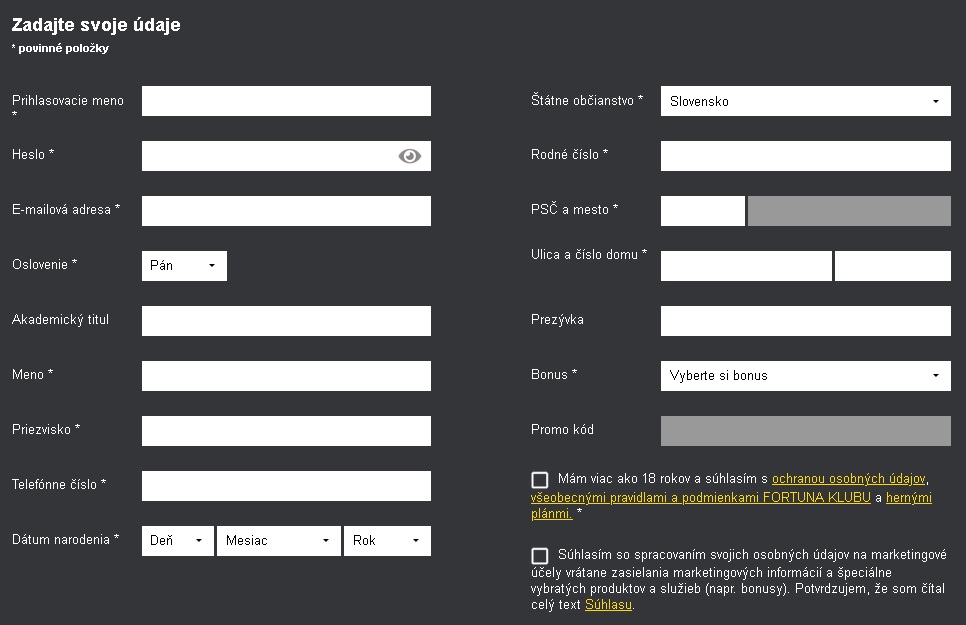Click the Štátne občianstvo dropdown arrow
This screenshot has height=625, width=966.
click(x=936, y=102)
